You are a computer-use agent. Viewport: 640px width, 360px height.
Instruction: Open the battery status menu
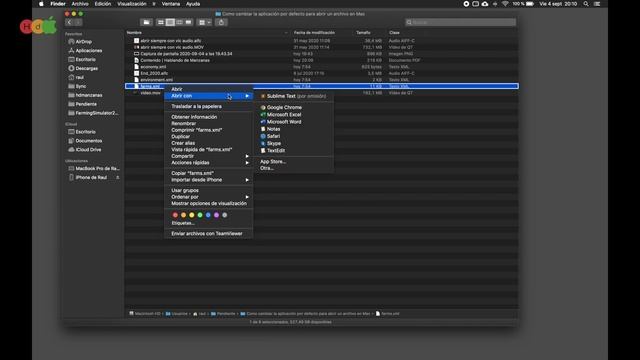pos(530,4)
